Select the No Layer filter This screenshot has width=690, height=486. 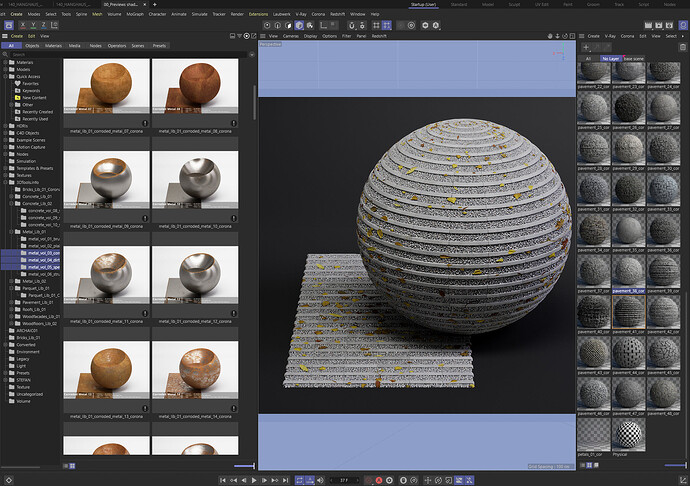(610, 59)
